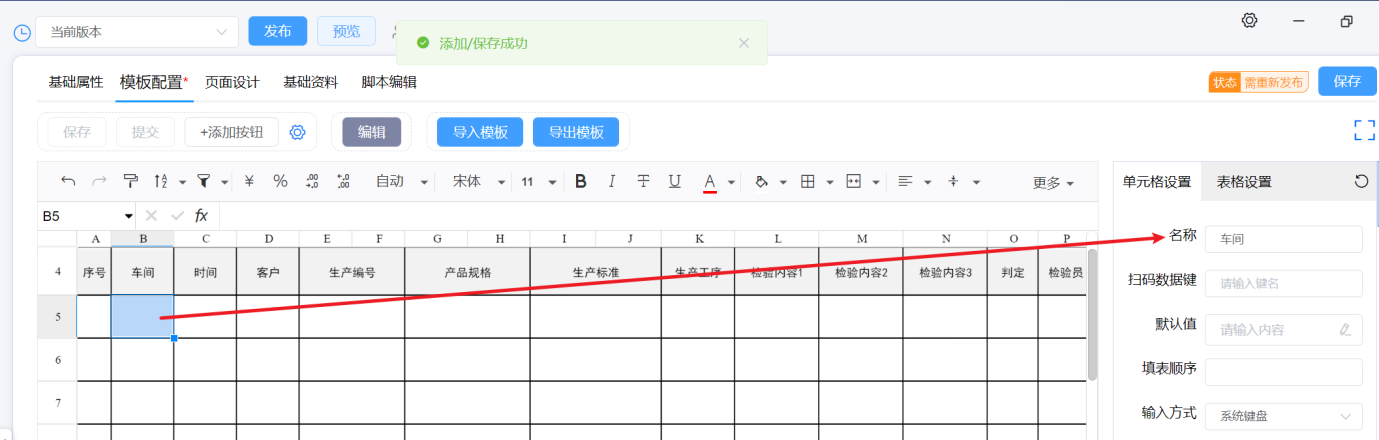The image size is (1379, 440).
Task: Click the refresh icon in cell settings panel
Action: pyautogui.click(x=1361, y=181)
